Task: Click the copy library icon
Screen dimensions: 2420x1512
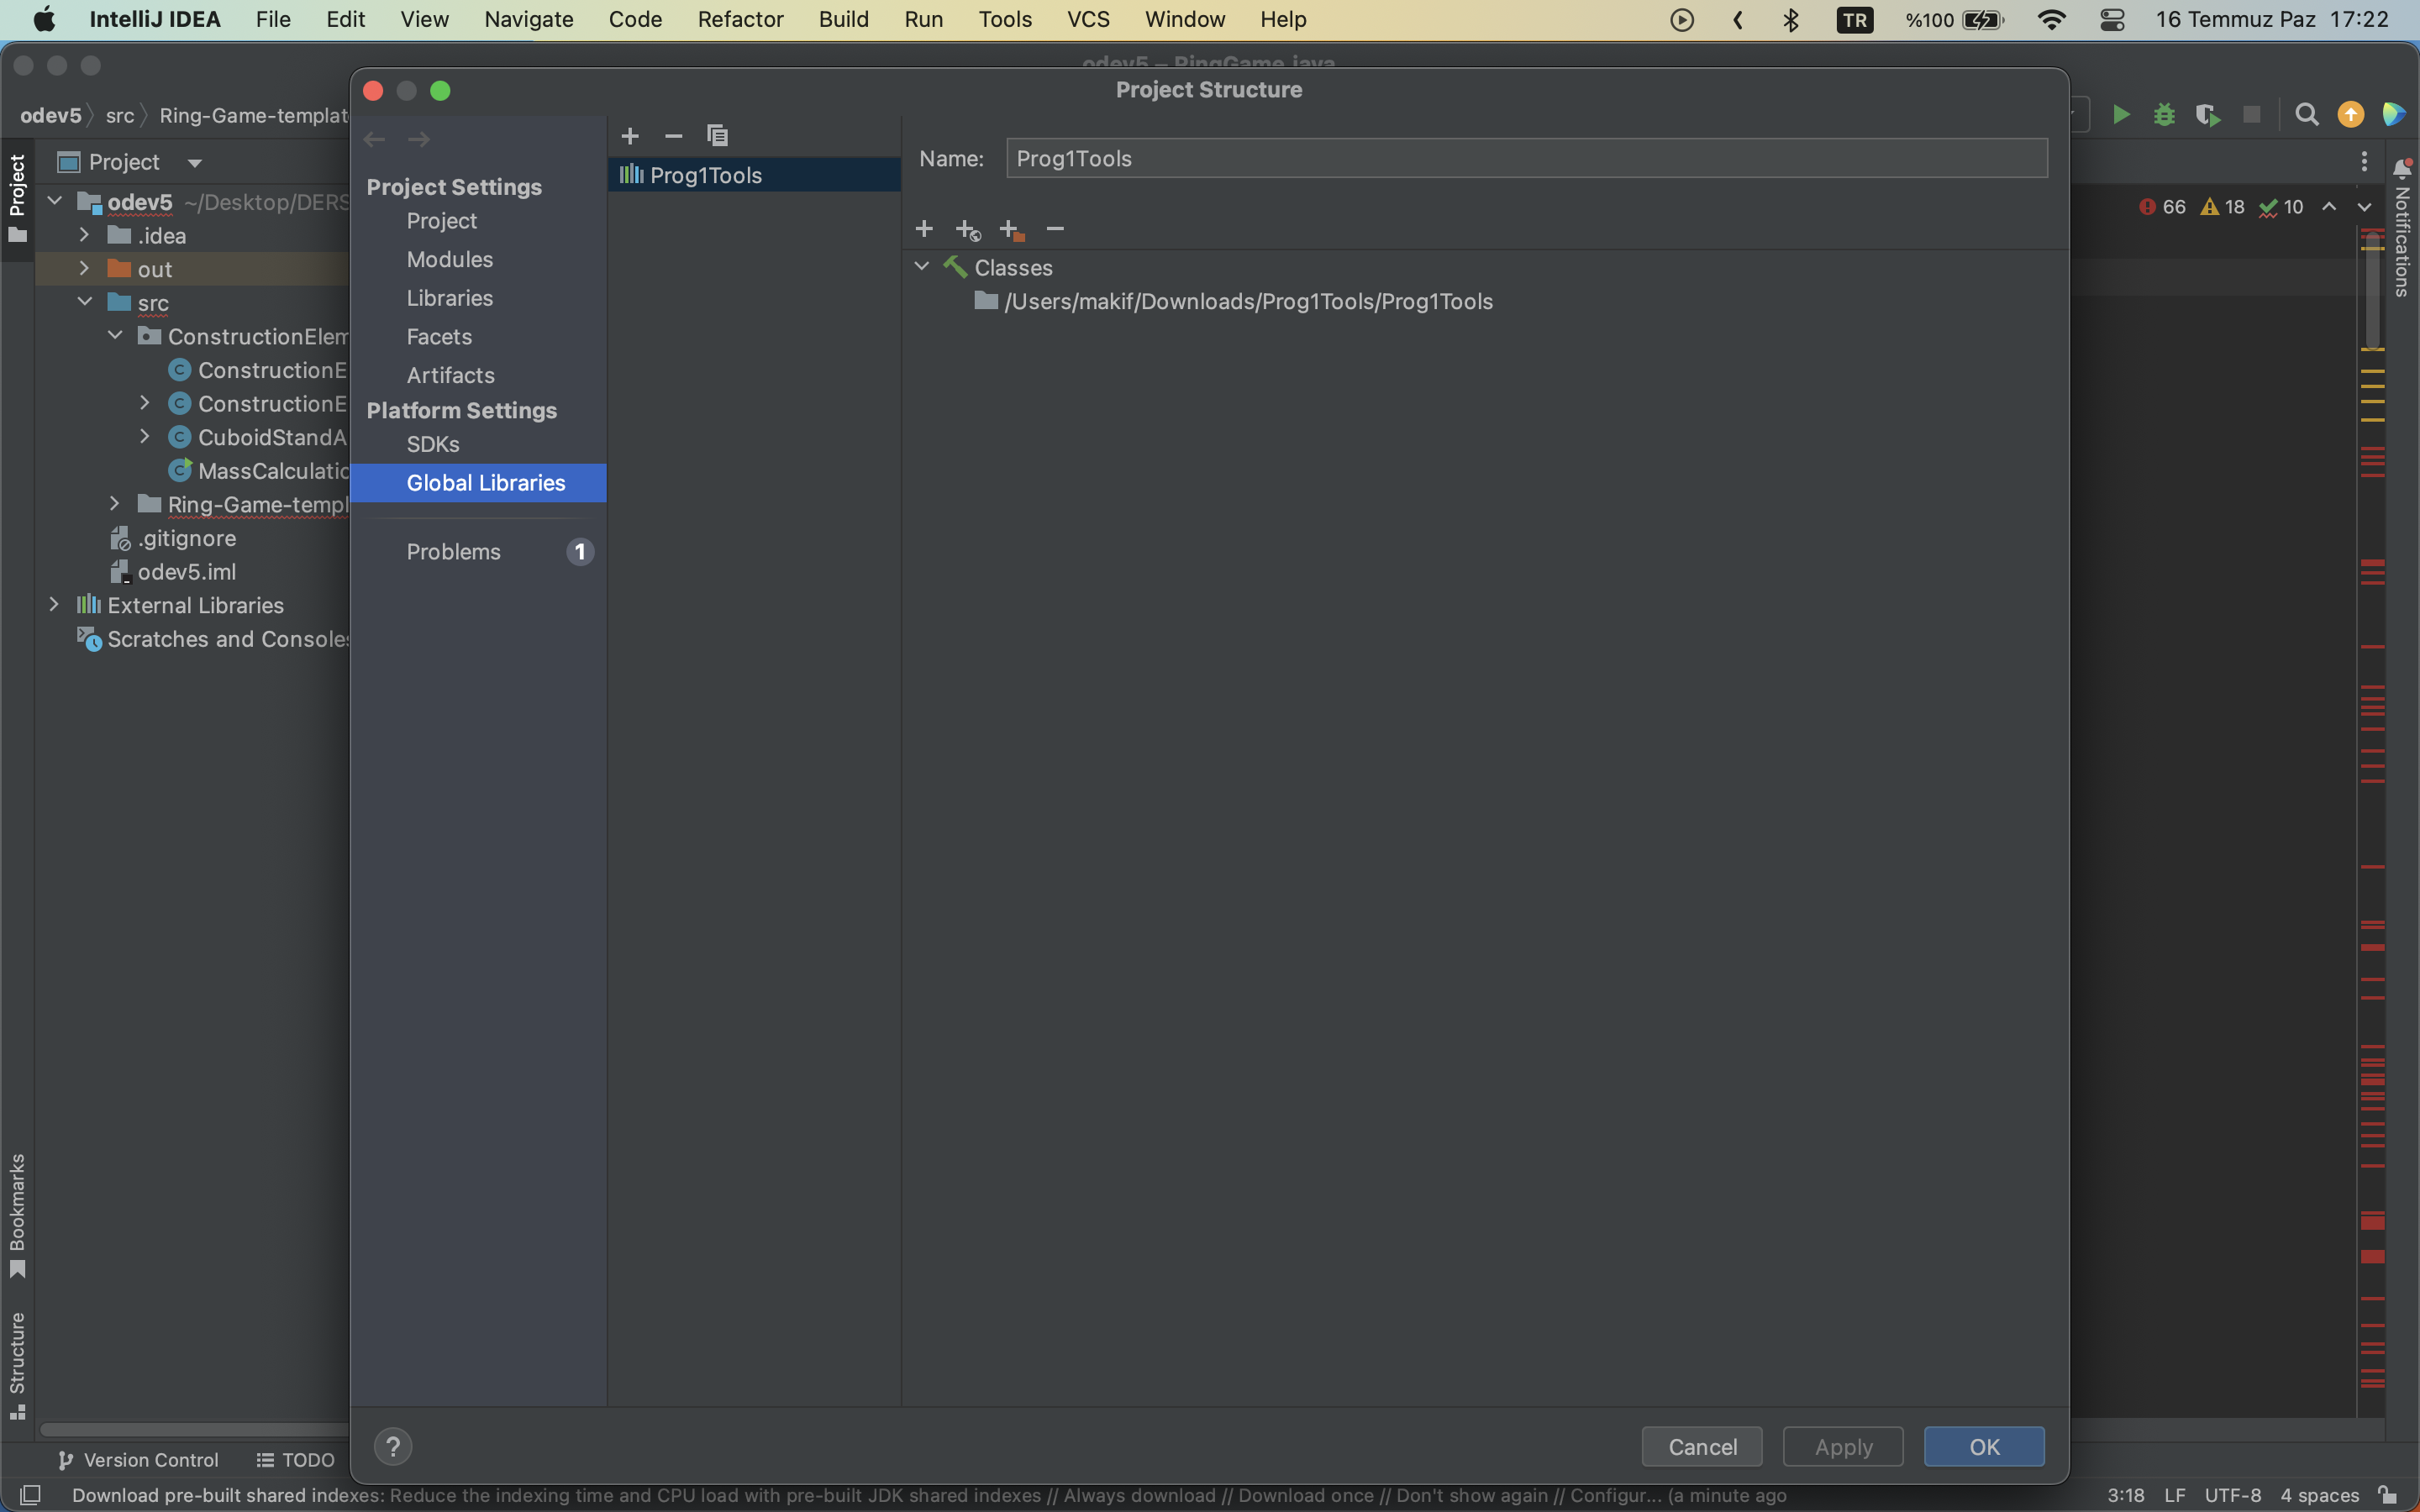Action: tap(717, 136)
